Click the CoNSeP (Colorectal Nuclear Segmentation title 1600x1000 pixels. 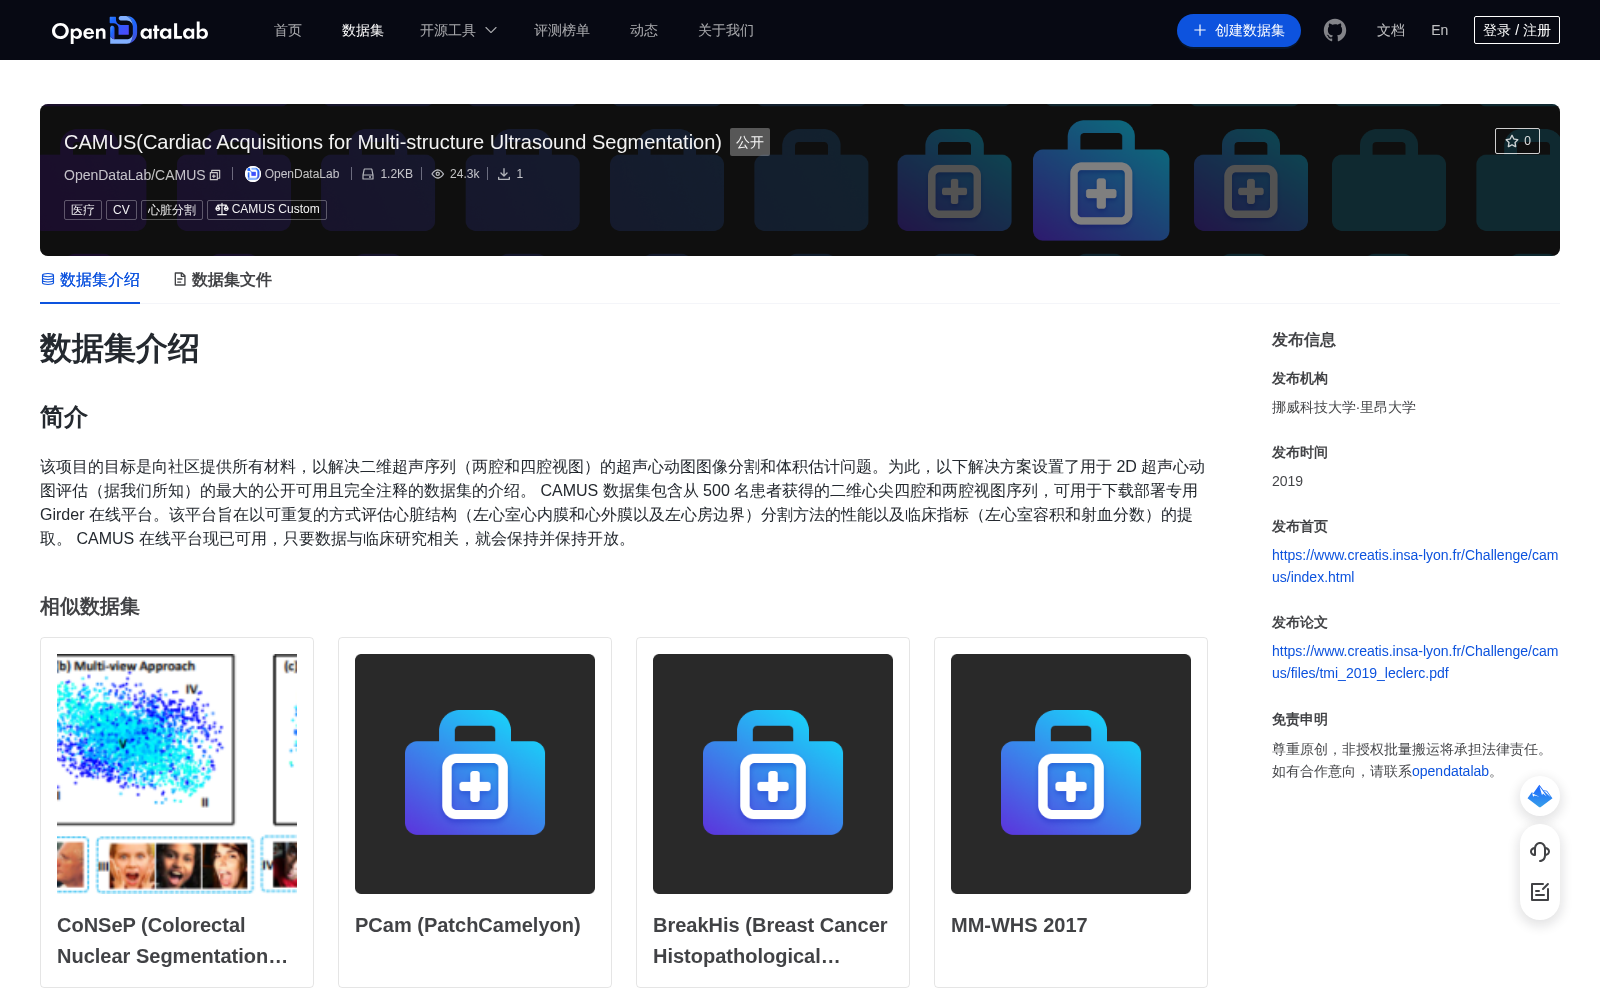pyautogui.click(x=173, y=940)
